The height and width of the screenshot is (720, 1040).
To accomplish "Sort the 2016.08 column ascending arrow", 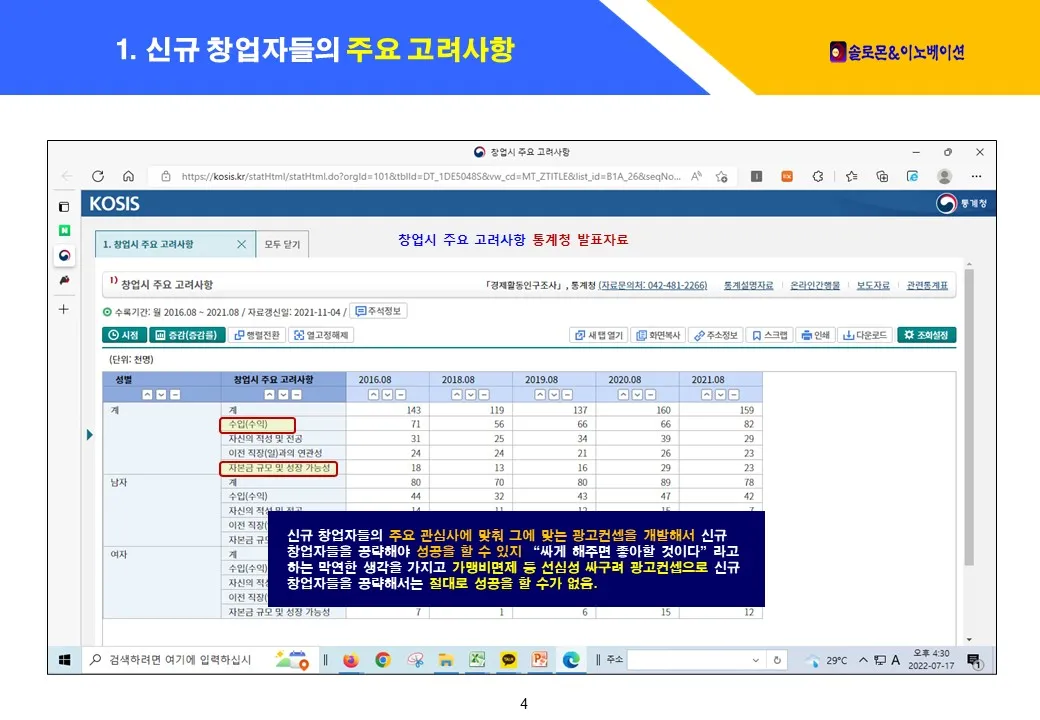I will coord(374,395).
